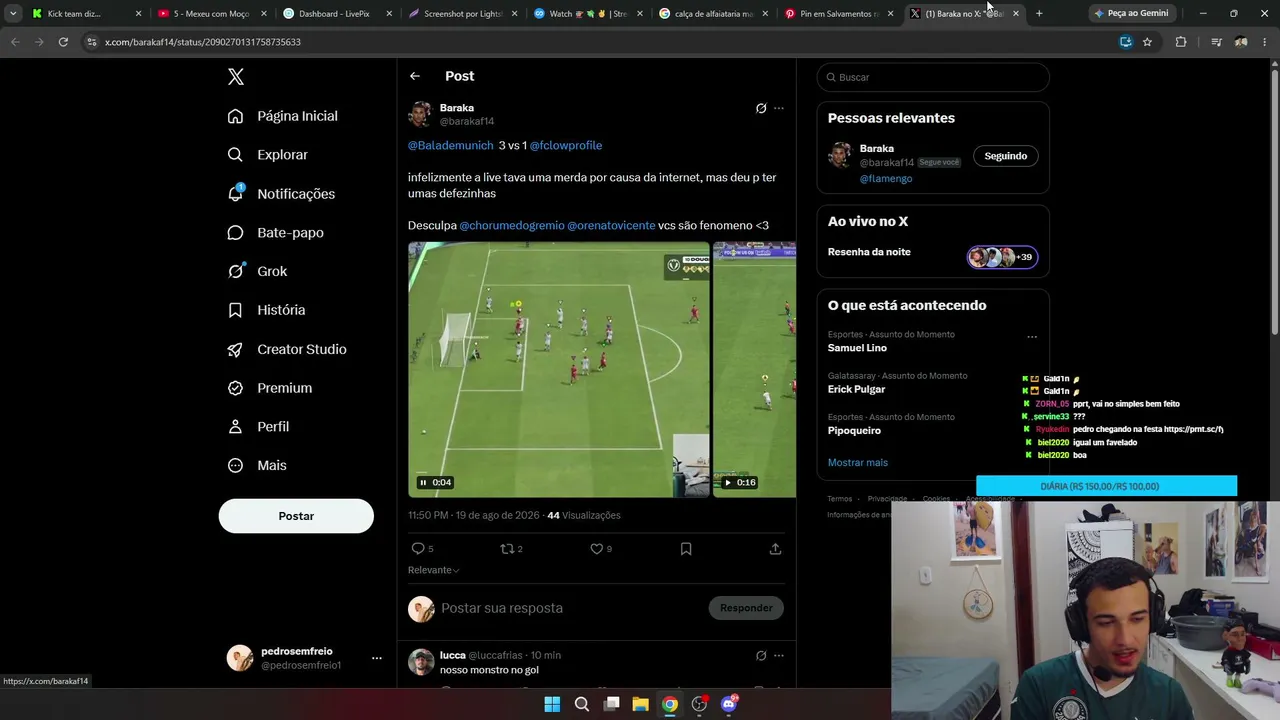Open Creator Studio
Image resolution: width=1280 pixels, height=720 pixels.
[286, 349]
